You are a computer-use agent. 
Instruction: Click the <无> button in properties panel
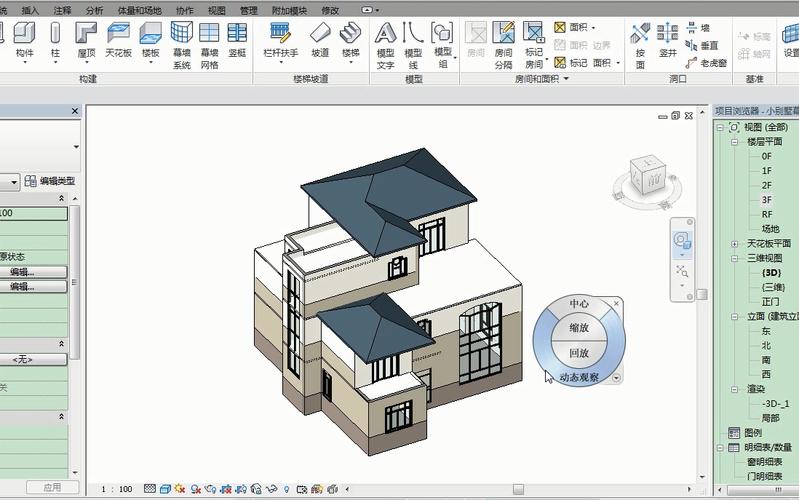pyautogui.click(x=33, y=360)
